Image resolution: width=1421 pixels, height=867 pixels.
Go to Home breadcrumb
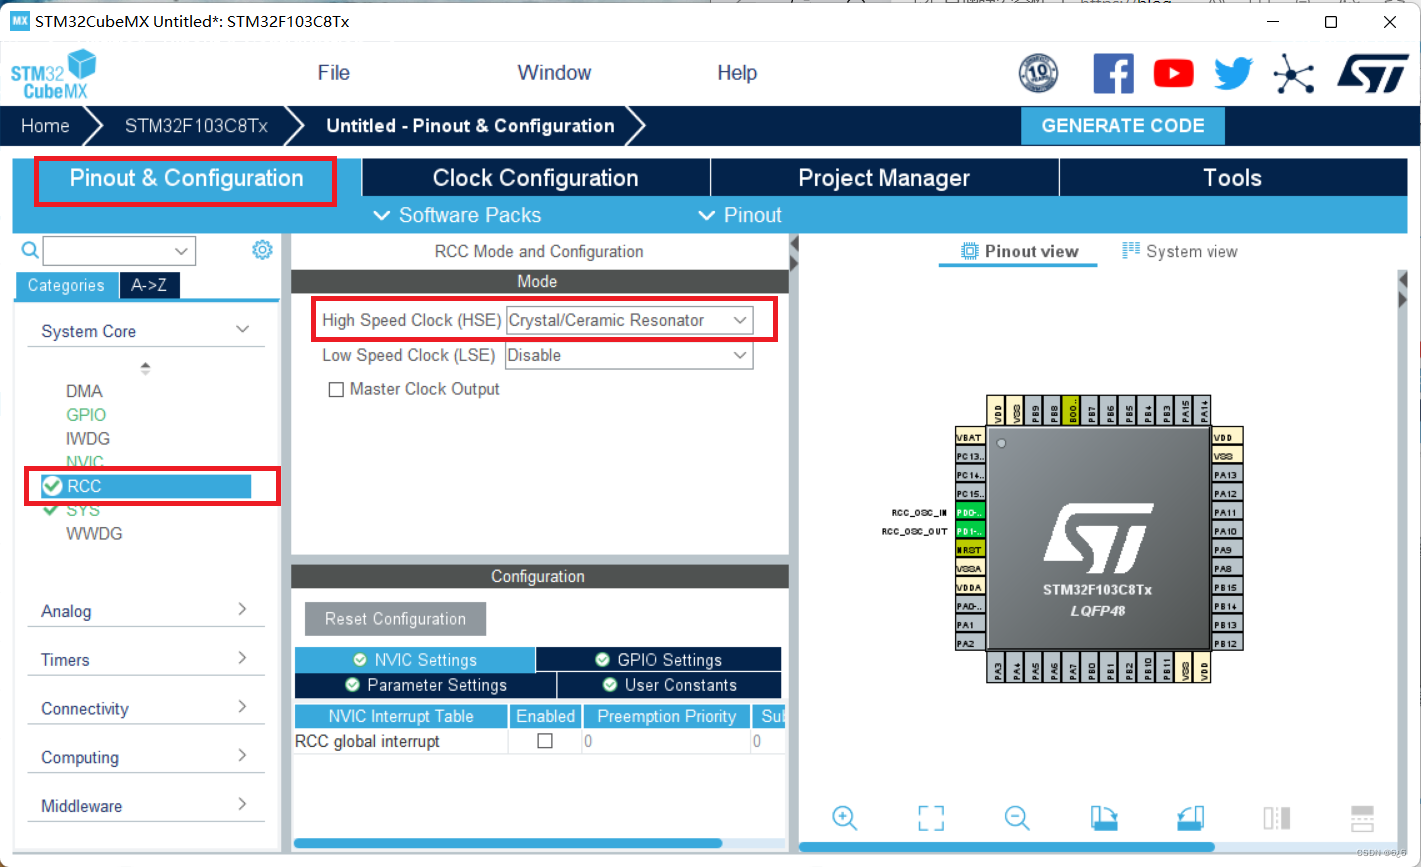pyautogui.click(x=45, y=126)
